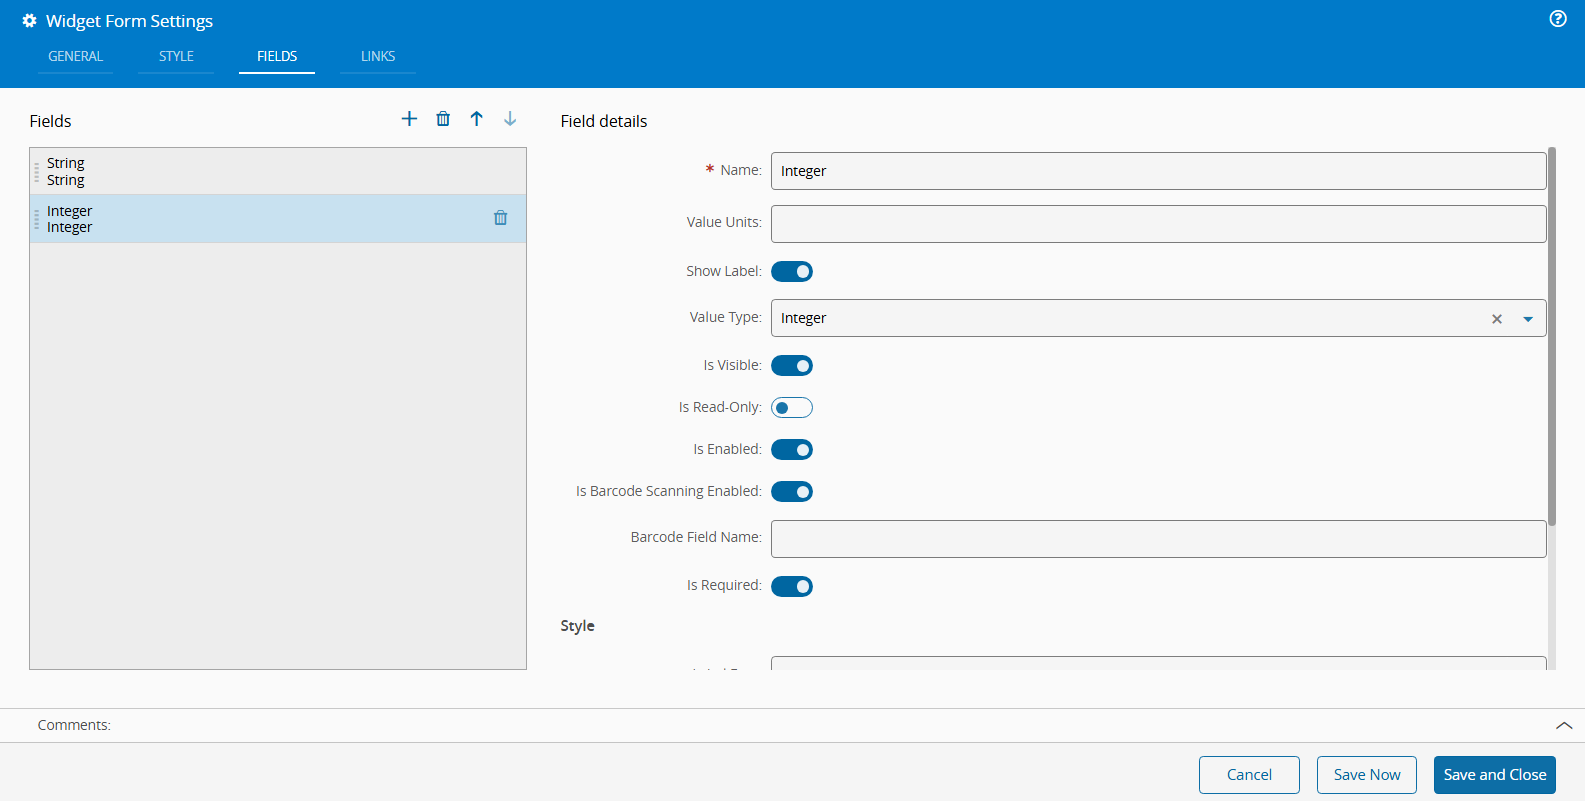Click trash icon on Integer field row
Screen dimensions: 1585x801
[500, 218]
